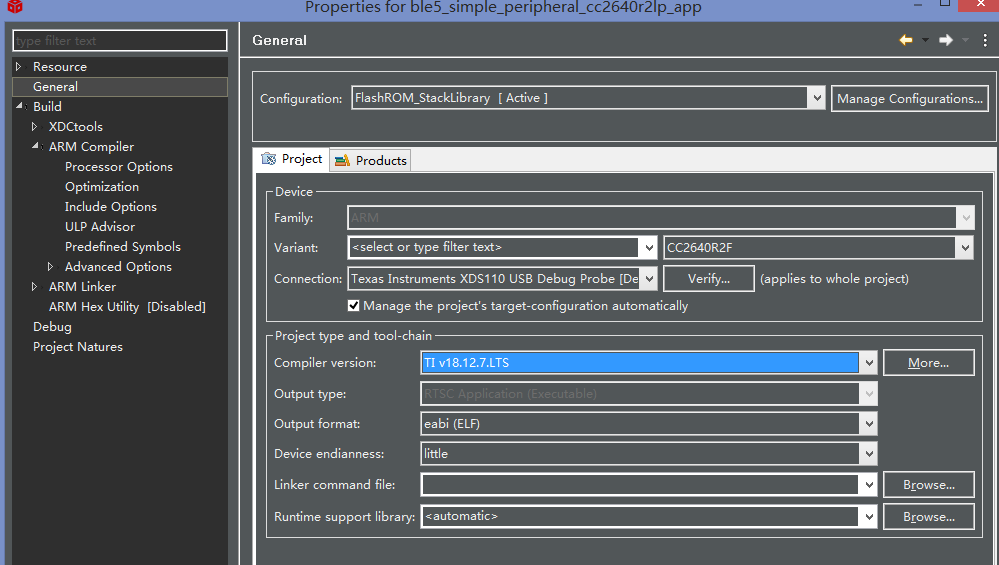Open forward history dropdown arrow

(966, 40)
